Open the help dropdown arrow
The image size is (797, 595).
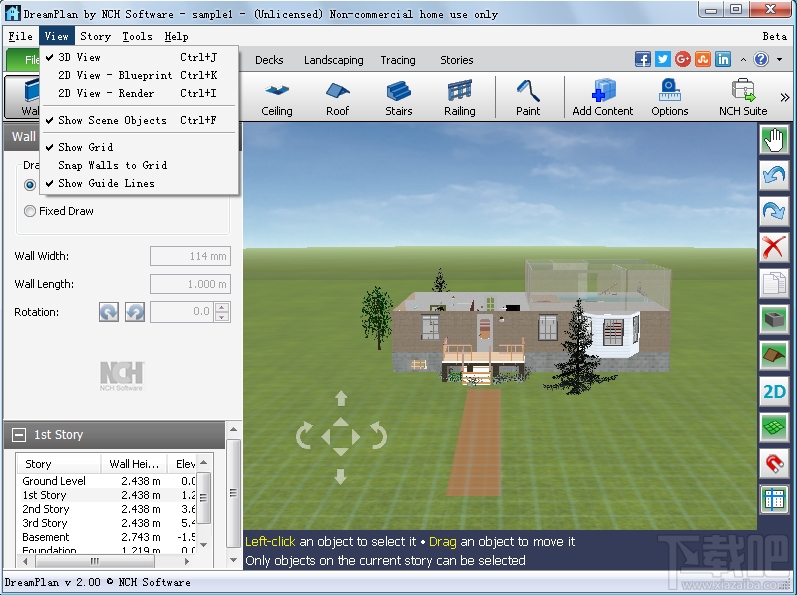click(780, 60)
